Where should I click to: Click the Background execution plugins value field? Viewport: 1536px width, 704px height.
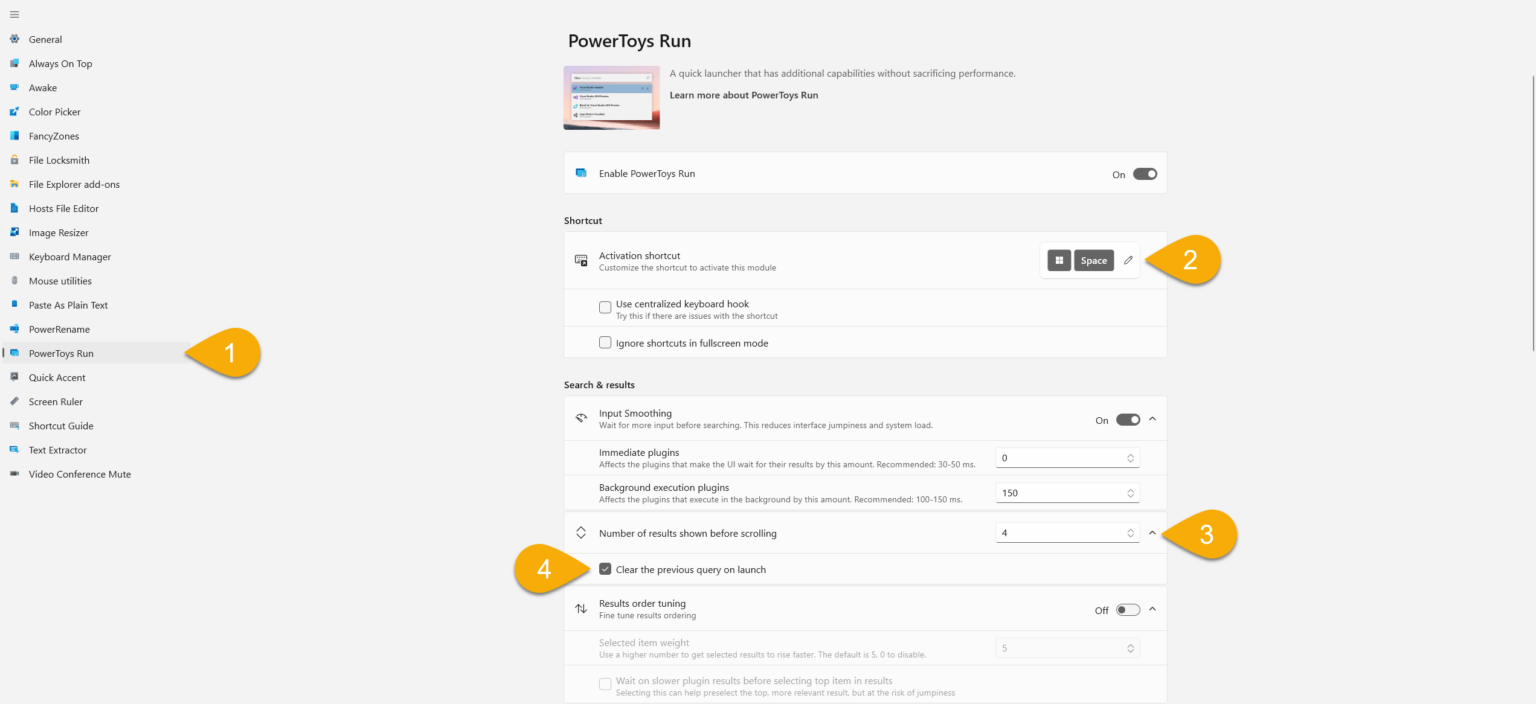pos(1058,493)
